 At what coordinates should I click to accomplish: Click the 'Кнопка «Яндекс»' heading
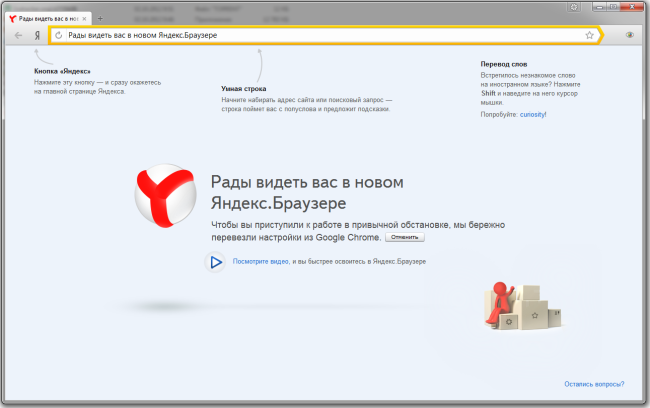tap(62, 71)
